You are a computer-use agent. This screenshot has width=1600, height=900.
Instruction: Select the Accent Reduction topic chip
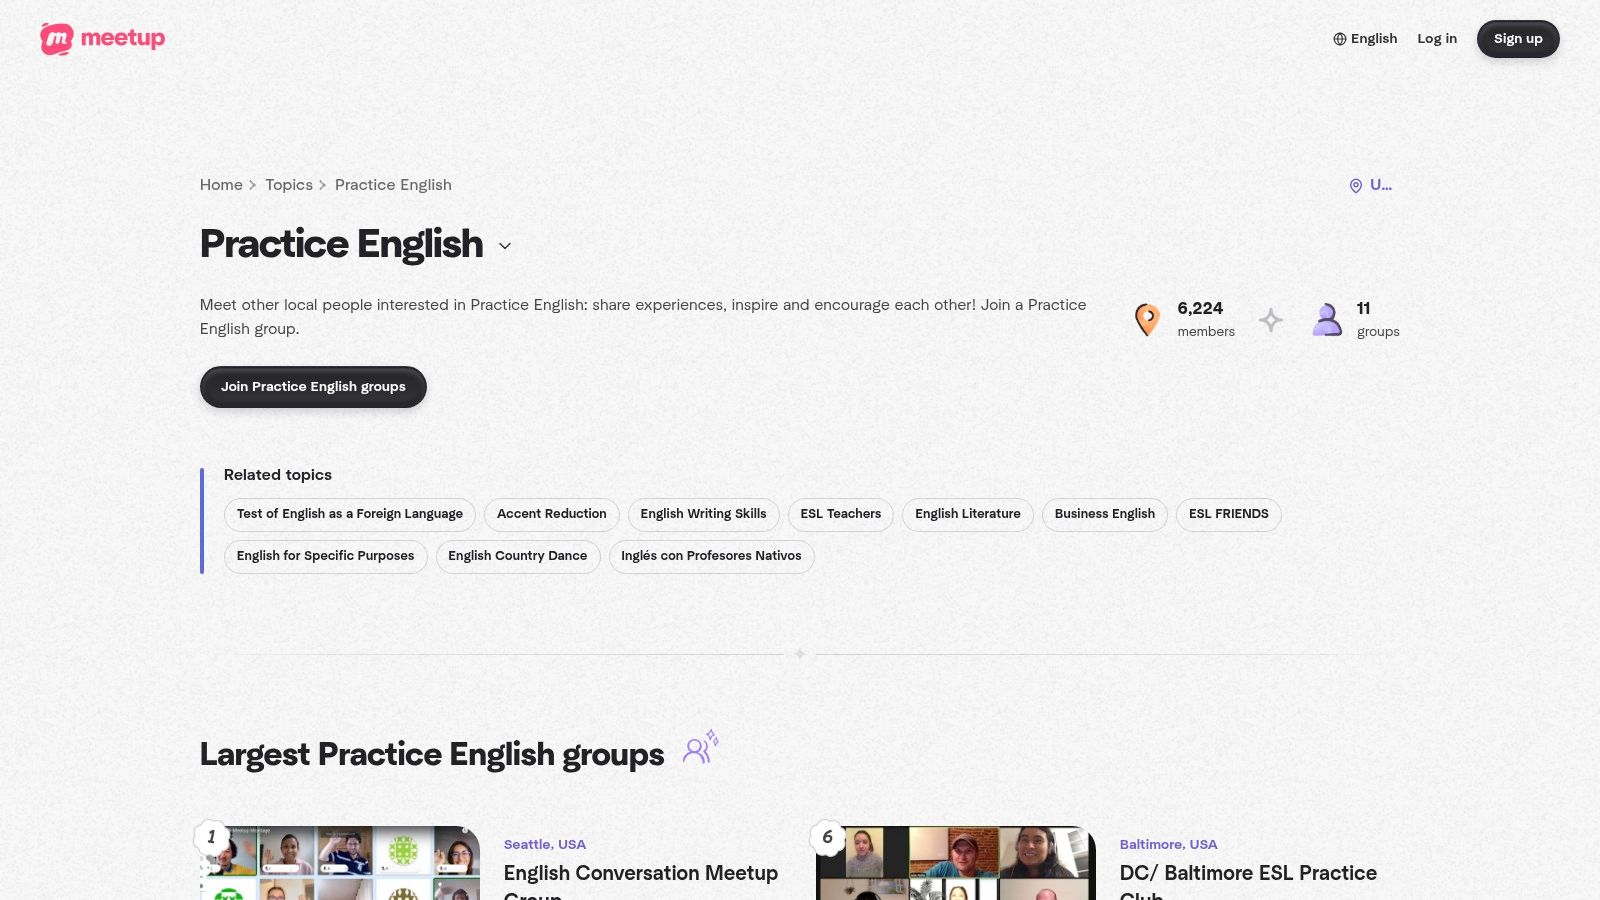[551, 514]
